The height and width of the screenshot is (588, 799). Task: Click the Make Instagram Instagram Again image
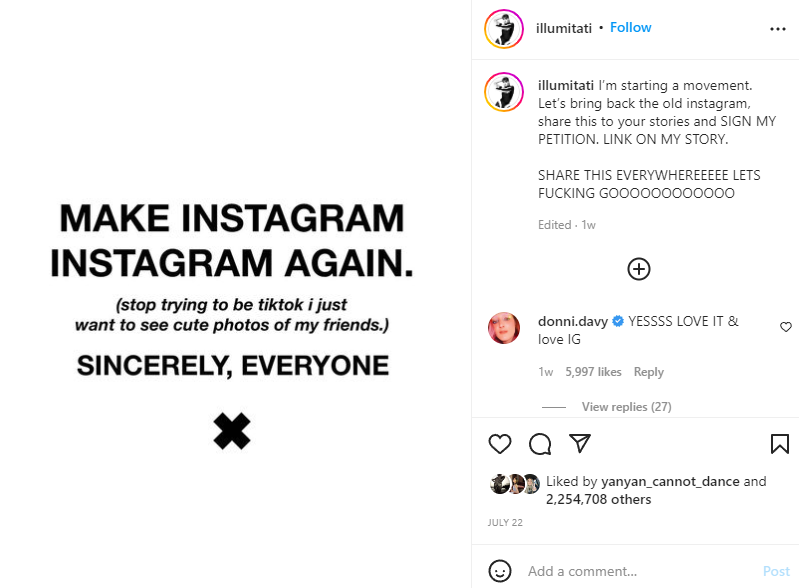click(235, 294)
